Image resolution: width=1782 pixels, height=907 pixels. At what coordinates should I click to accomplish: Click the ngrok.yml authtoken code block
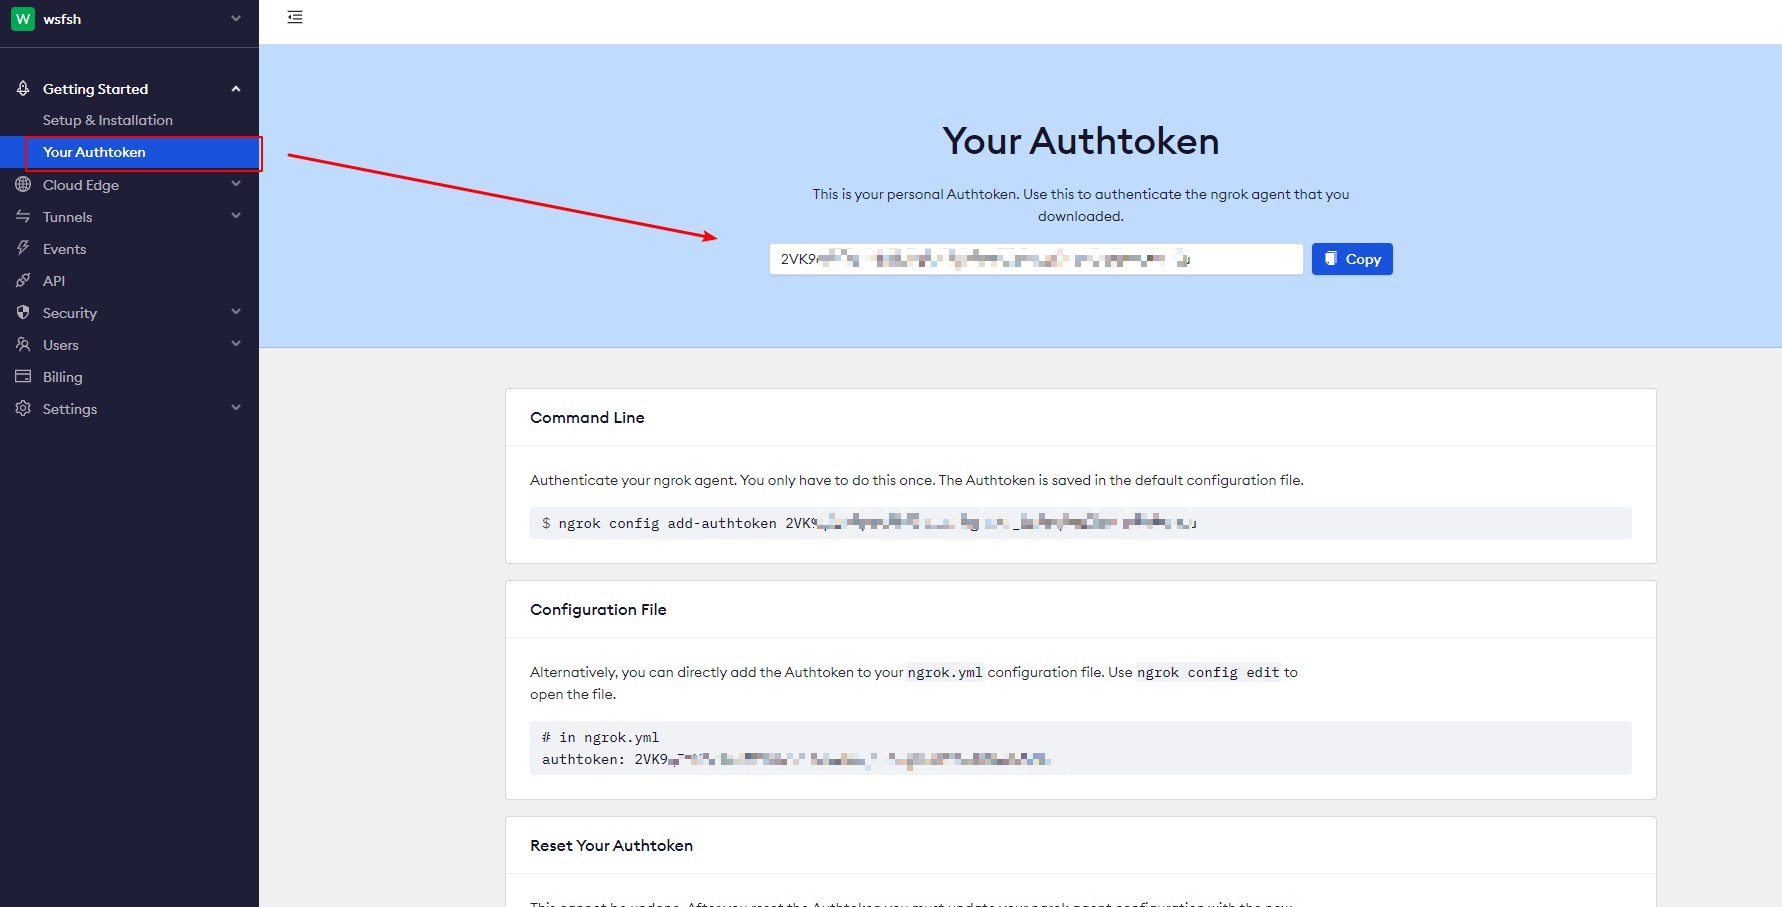tap(1081, 748)
